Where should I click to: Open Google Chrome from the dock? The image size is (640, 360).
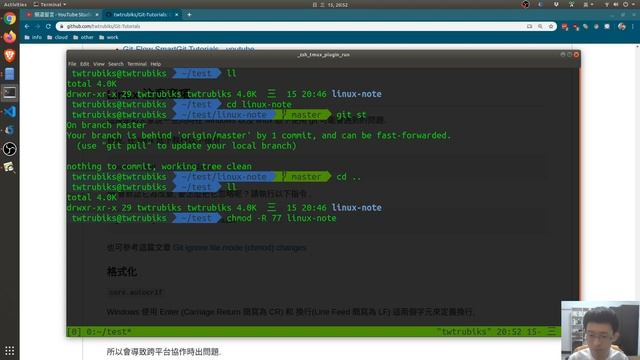(10, 19)
